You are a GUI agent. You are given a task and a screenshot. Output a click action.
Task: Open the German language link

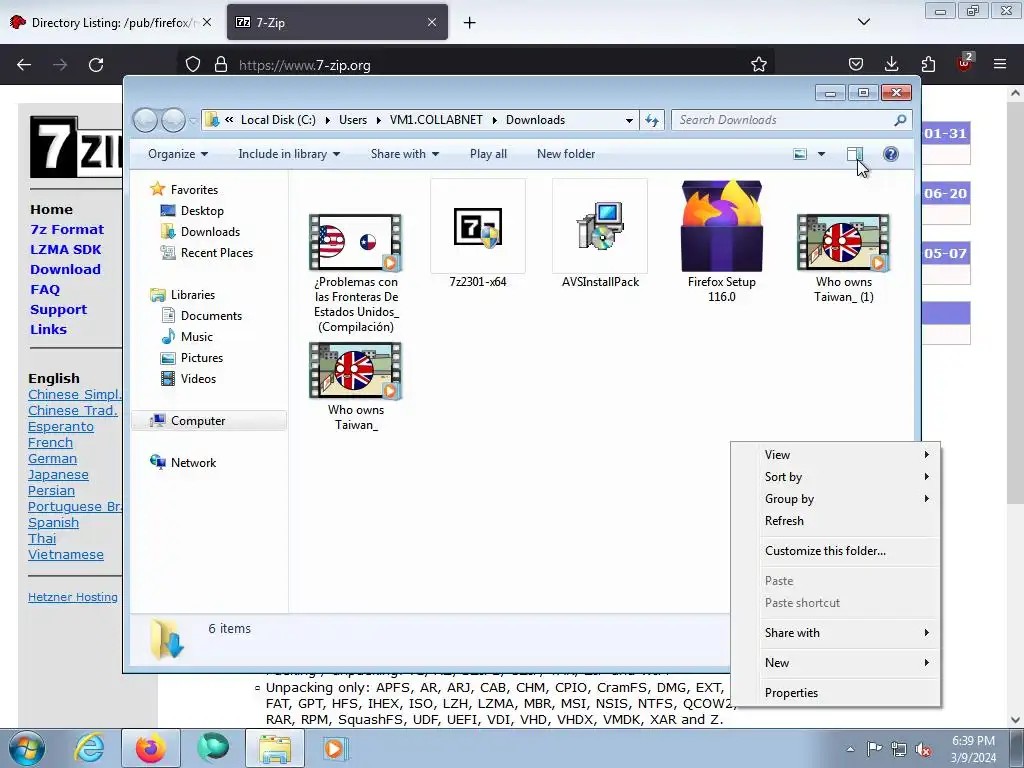(x=52, y=458)
